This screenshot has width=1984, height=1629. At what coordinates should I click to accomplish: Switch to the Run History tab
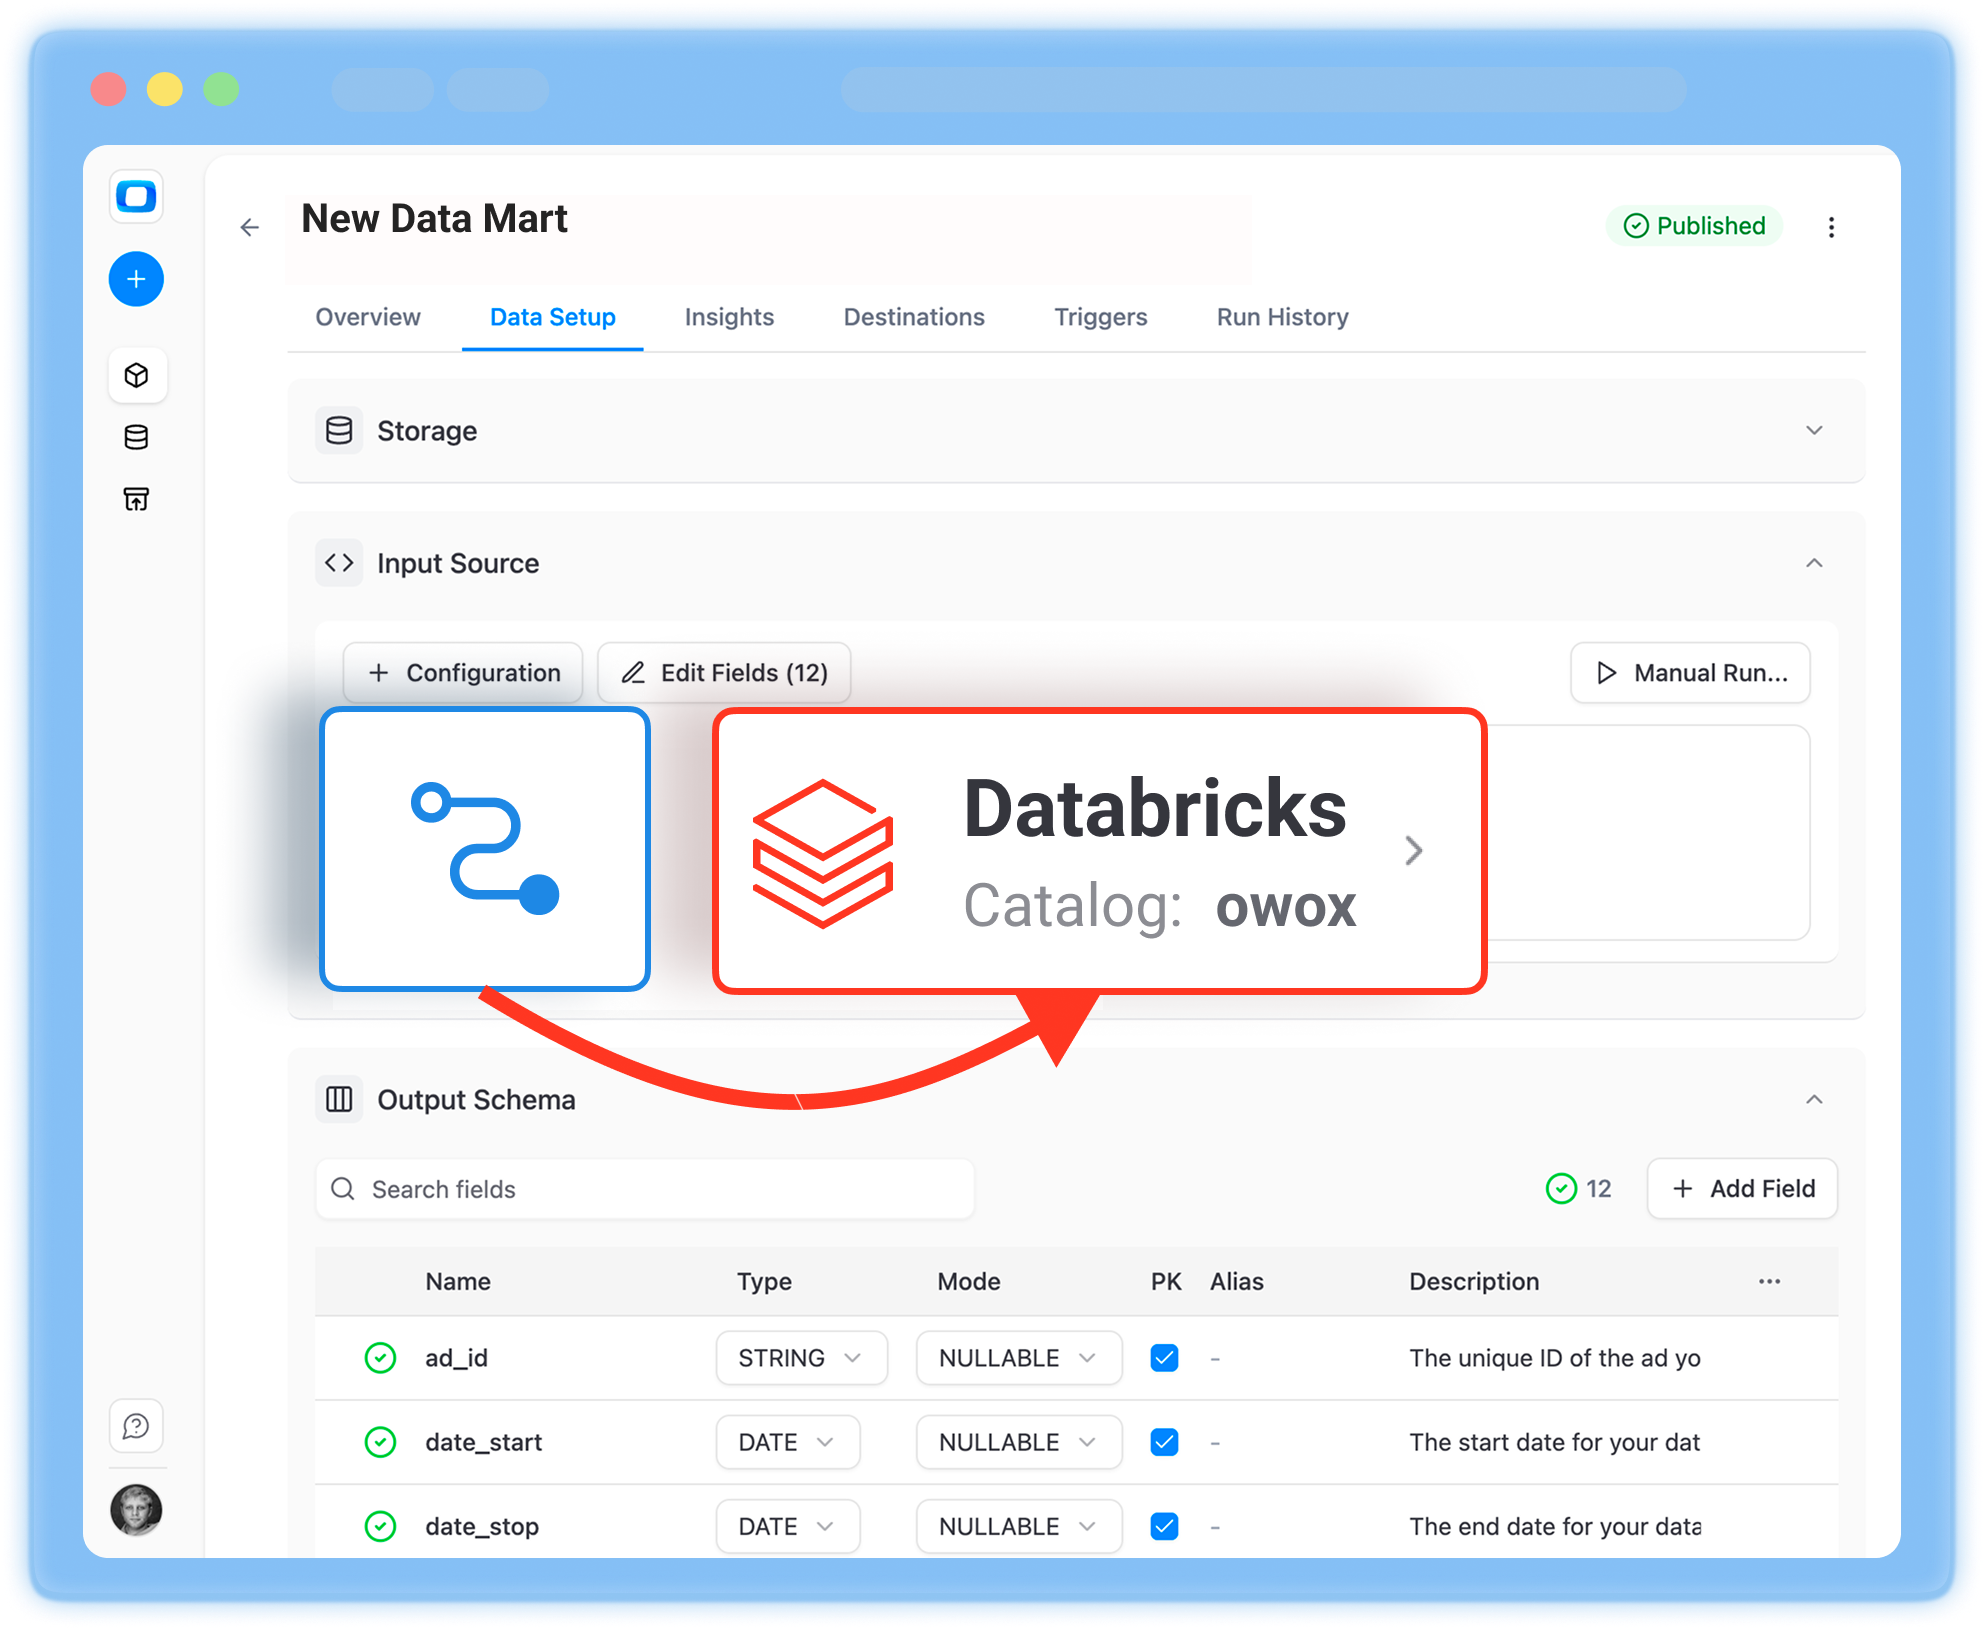(x=1281, y=317)
